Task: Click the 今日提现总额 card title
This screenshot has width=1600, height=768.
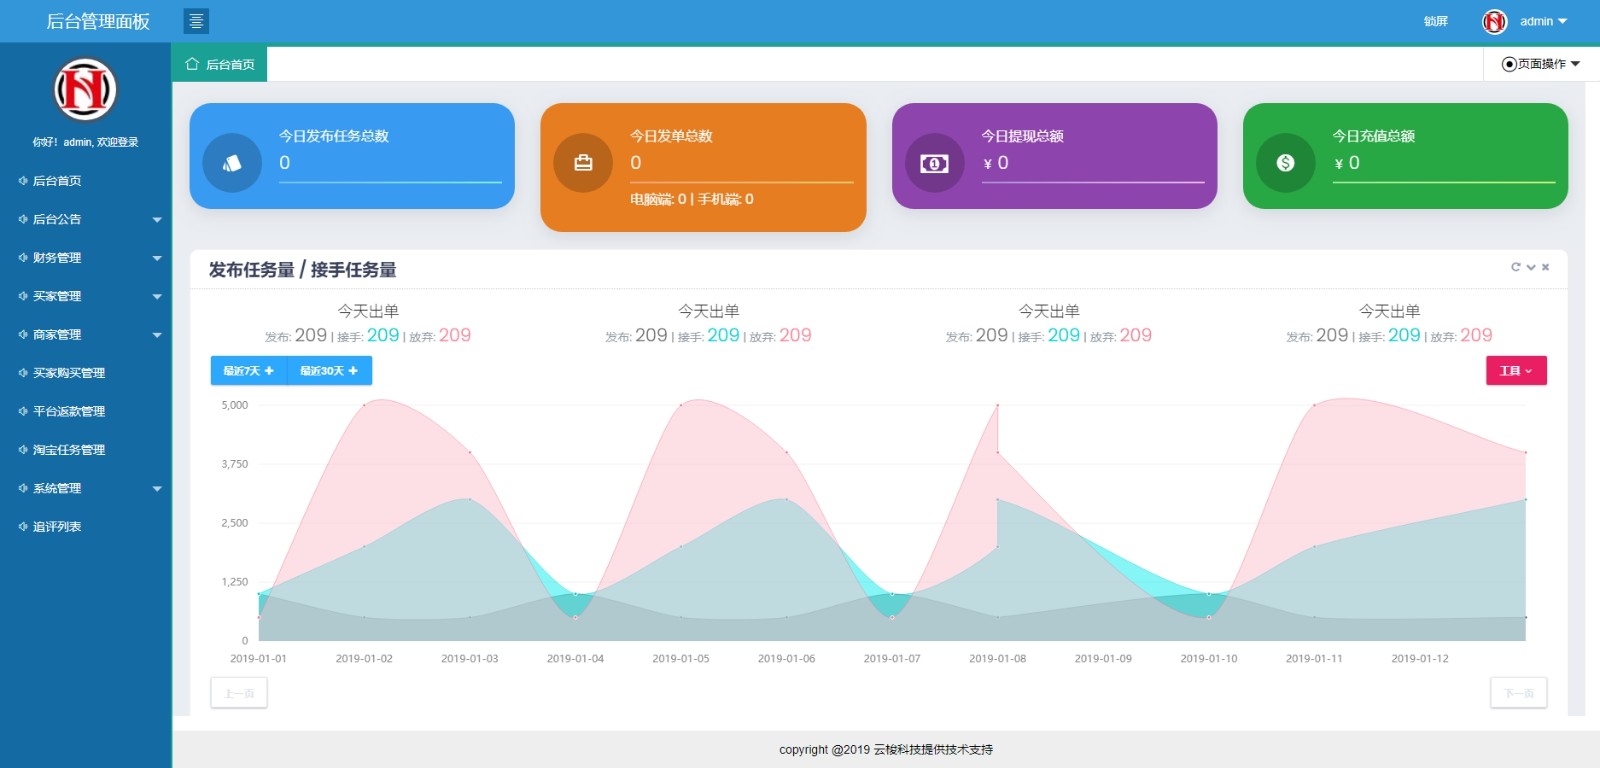Action: [x=1022, y=136]
